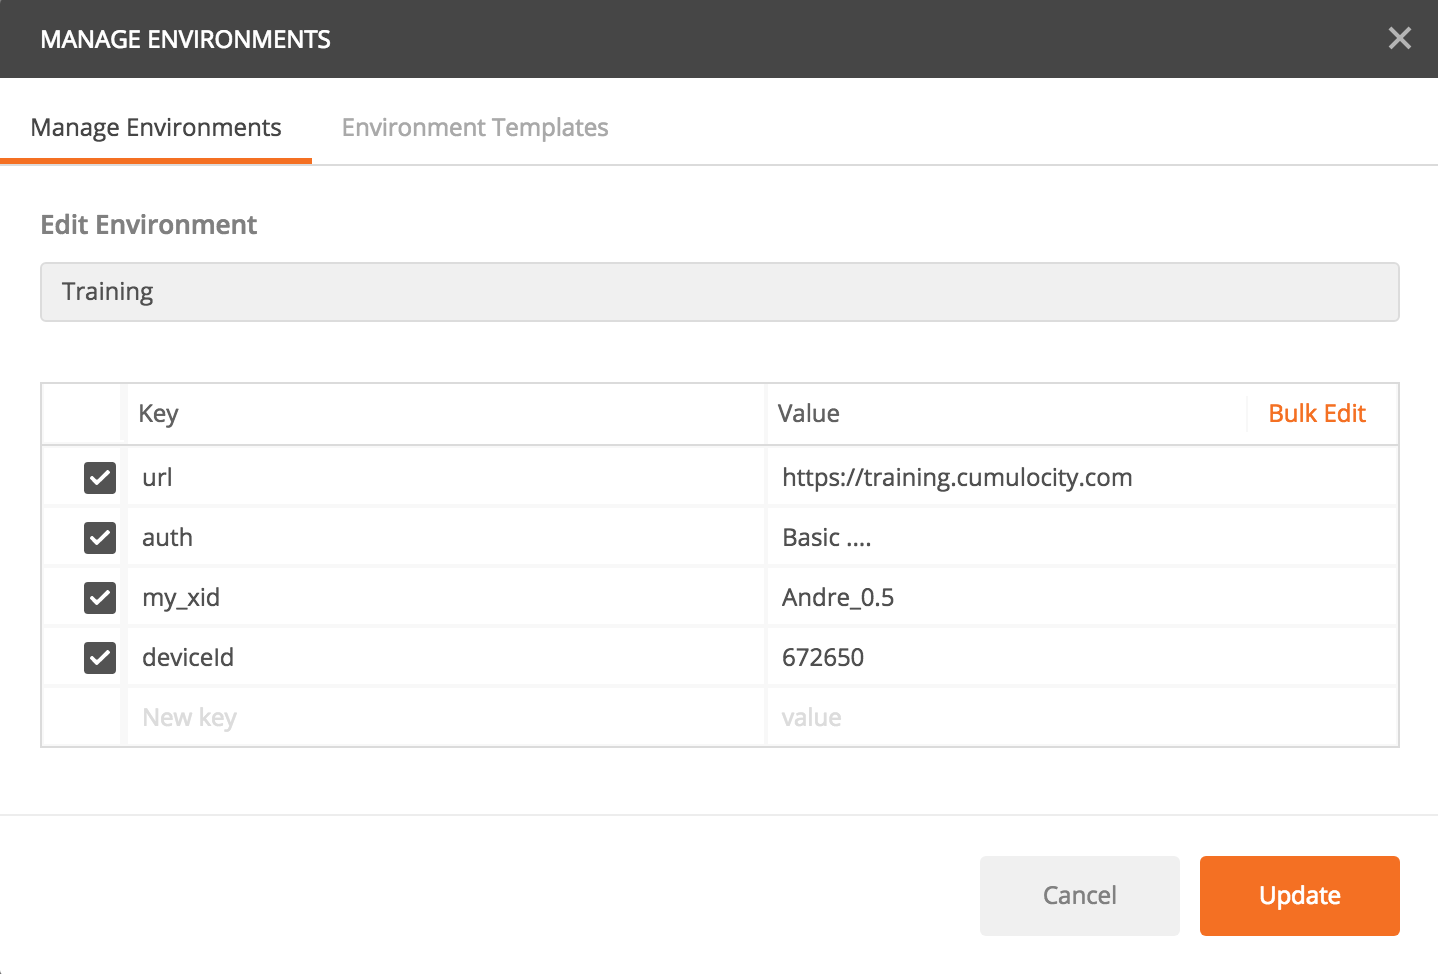Edit the Training environment name field
1438x974 pixels.
click(719, 291)
